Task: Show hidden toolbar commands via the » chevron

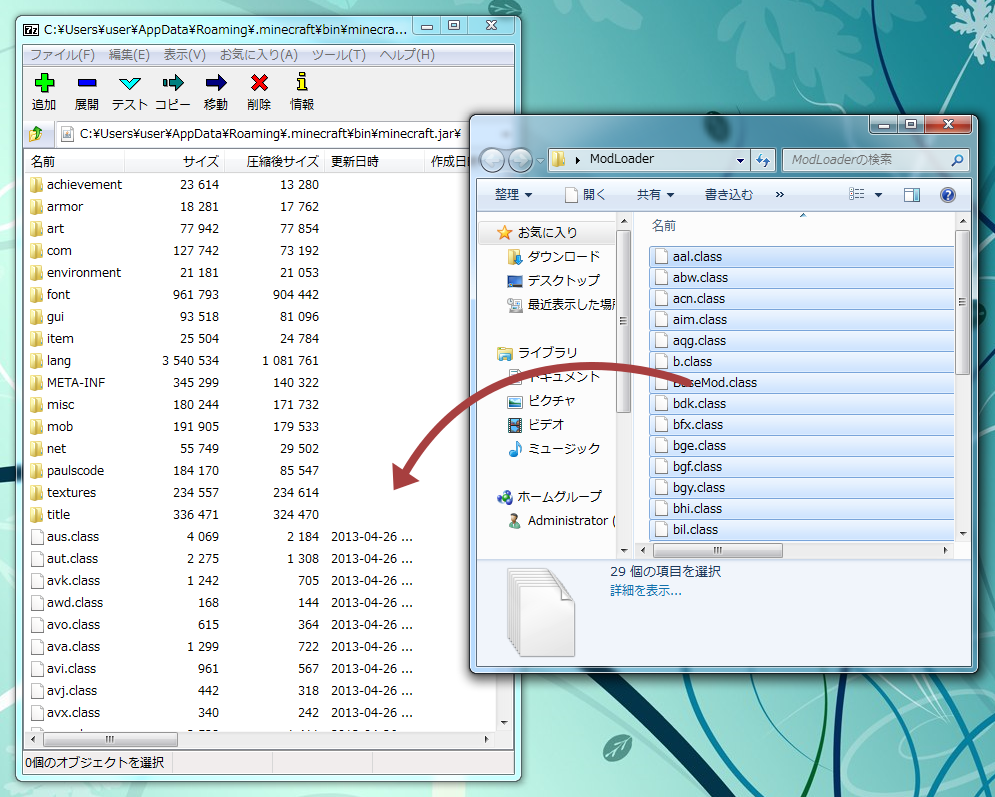Action: [779, 195]
